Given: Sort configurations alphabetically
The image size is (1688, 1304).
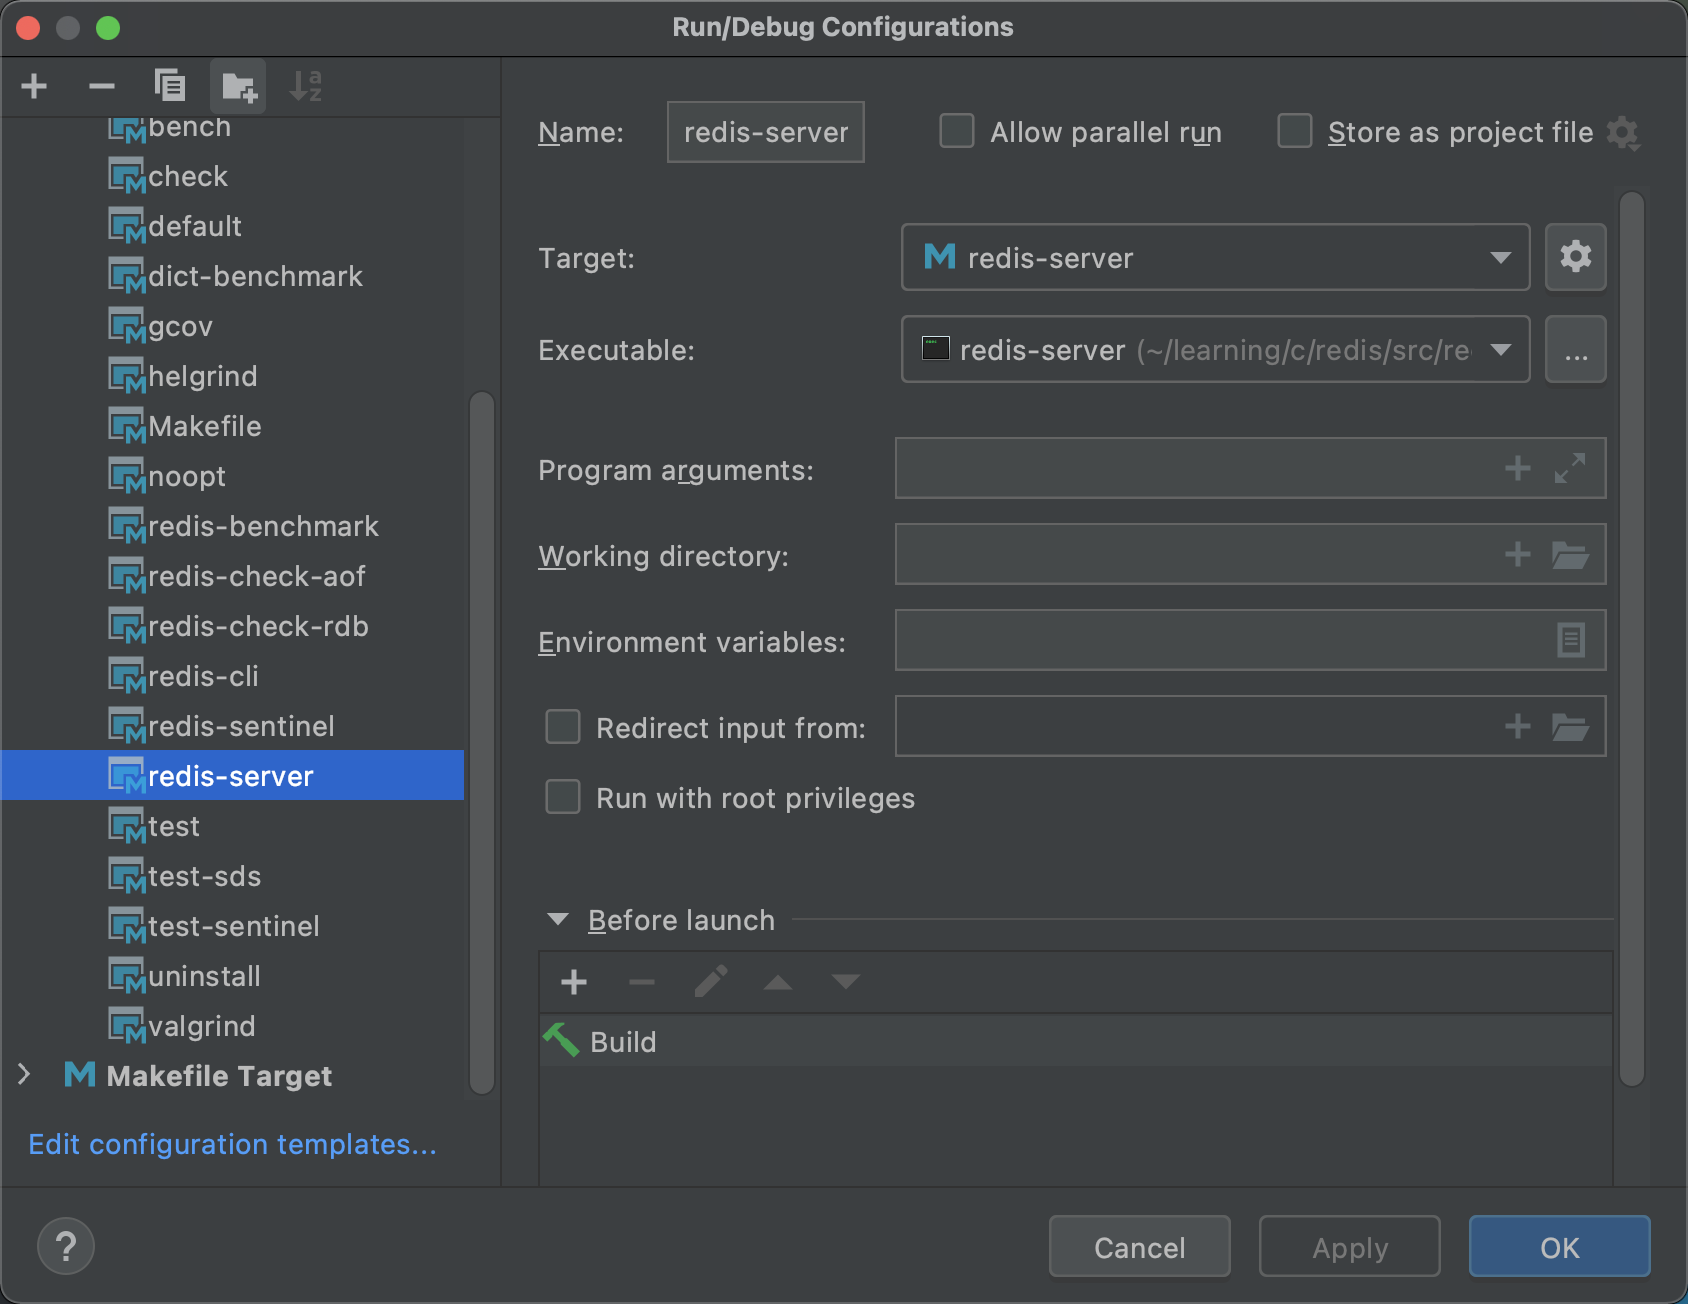Looking at the screenshot, I should (305, 86).
